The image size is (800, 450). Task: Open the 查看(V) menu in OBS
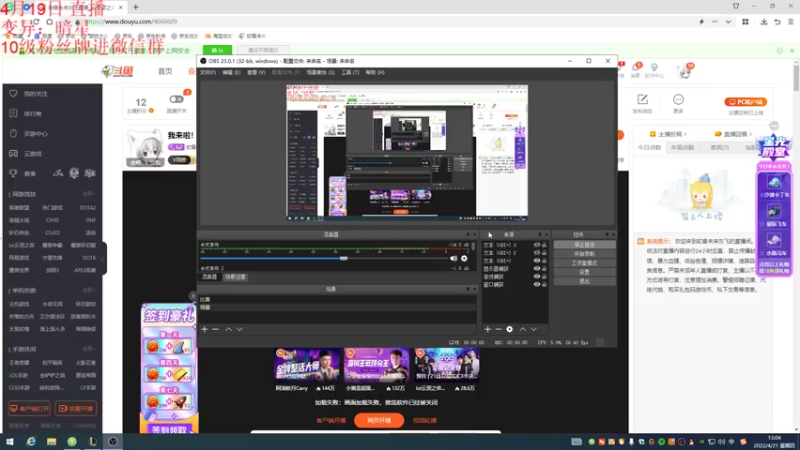pos(256,72)
